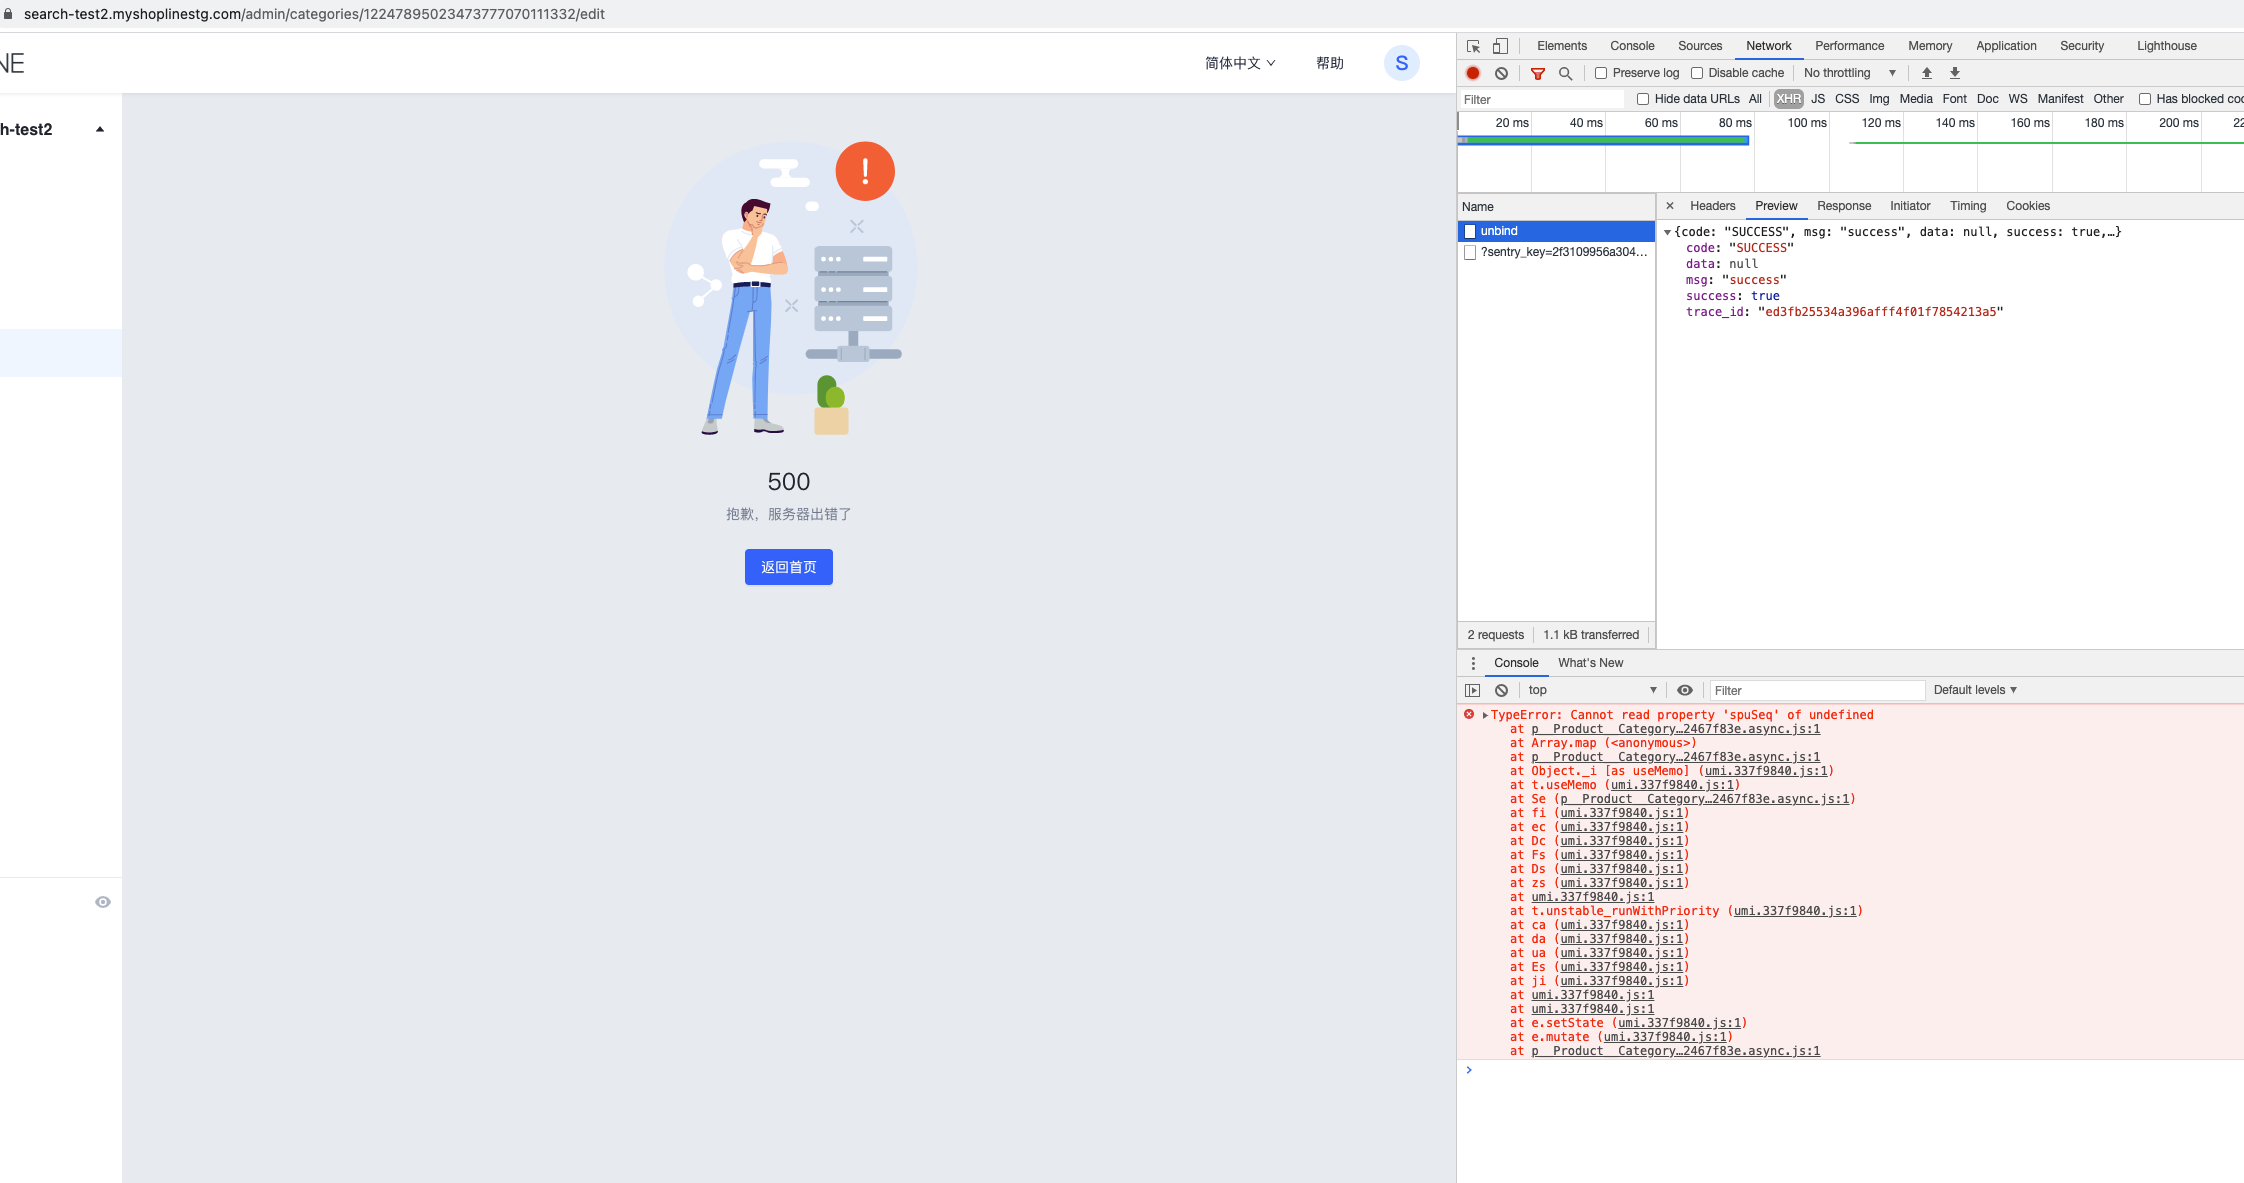Open the 简体中文 language dropdown
2244x1183 pixels.
1239,63
